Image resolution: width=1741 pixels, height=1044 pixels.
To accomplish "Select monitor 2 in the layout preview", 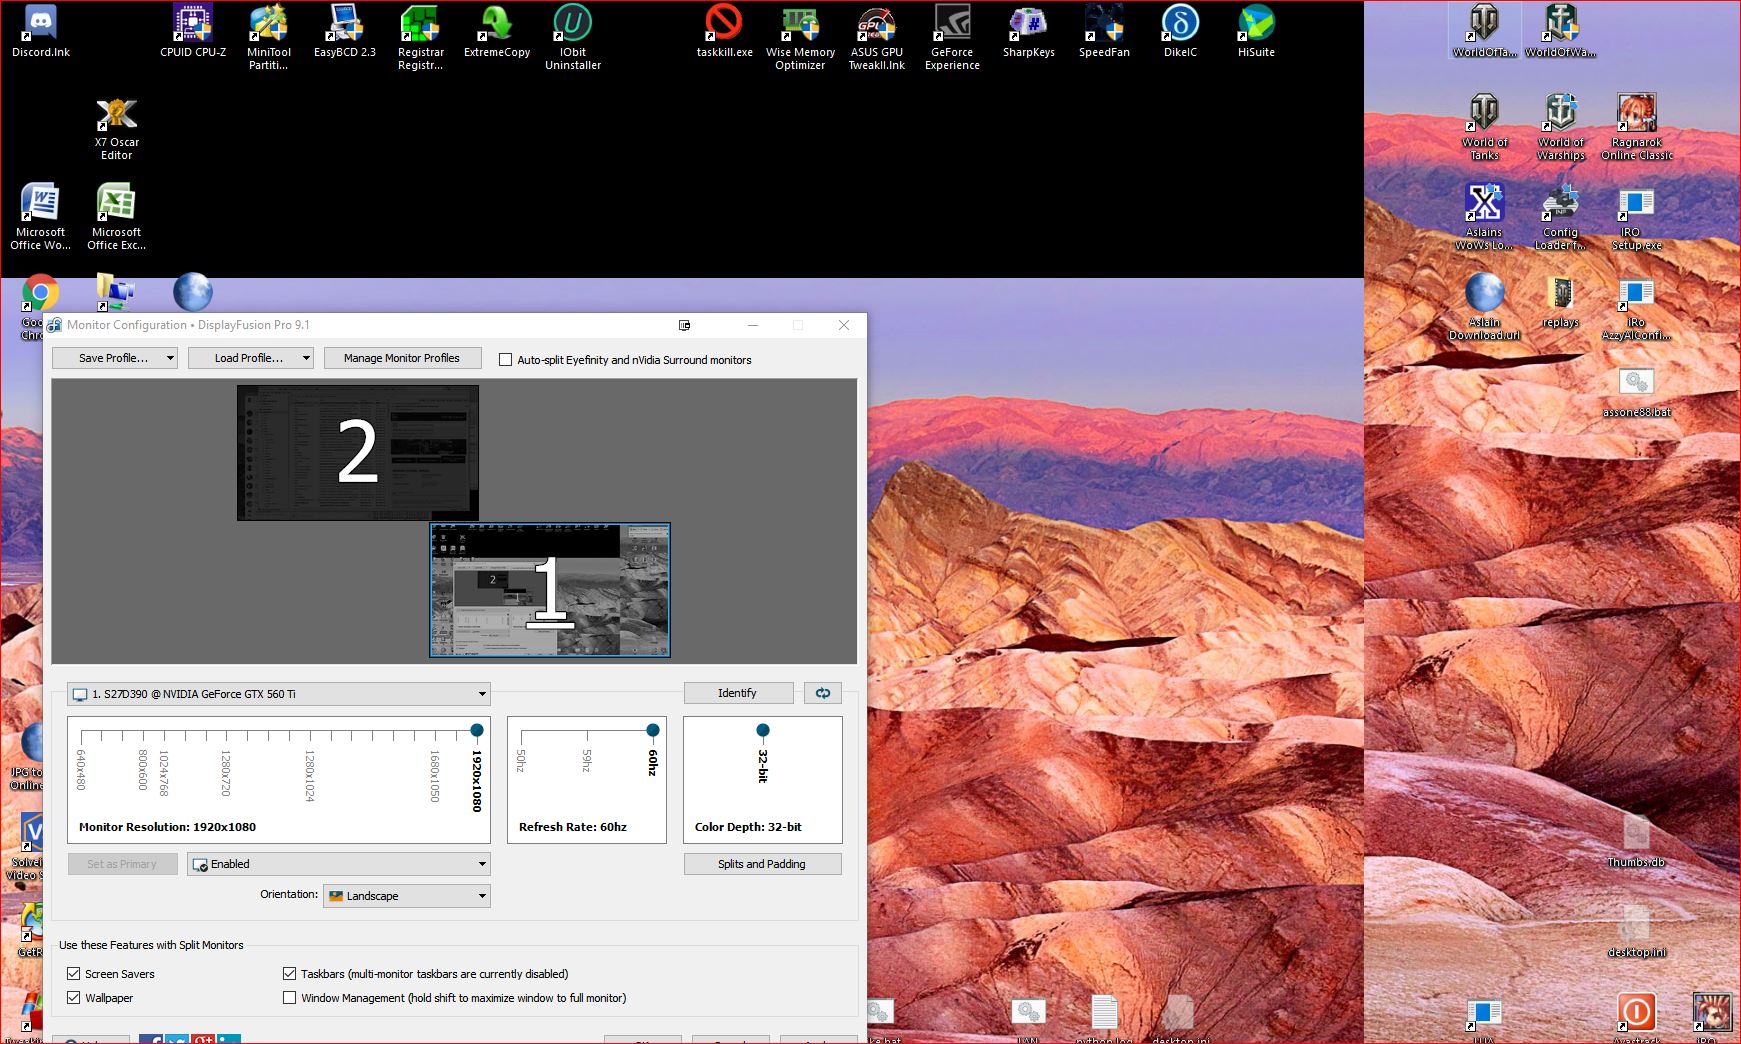I will click(357, 452).
